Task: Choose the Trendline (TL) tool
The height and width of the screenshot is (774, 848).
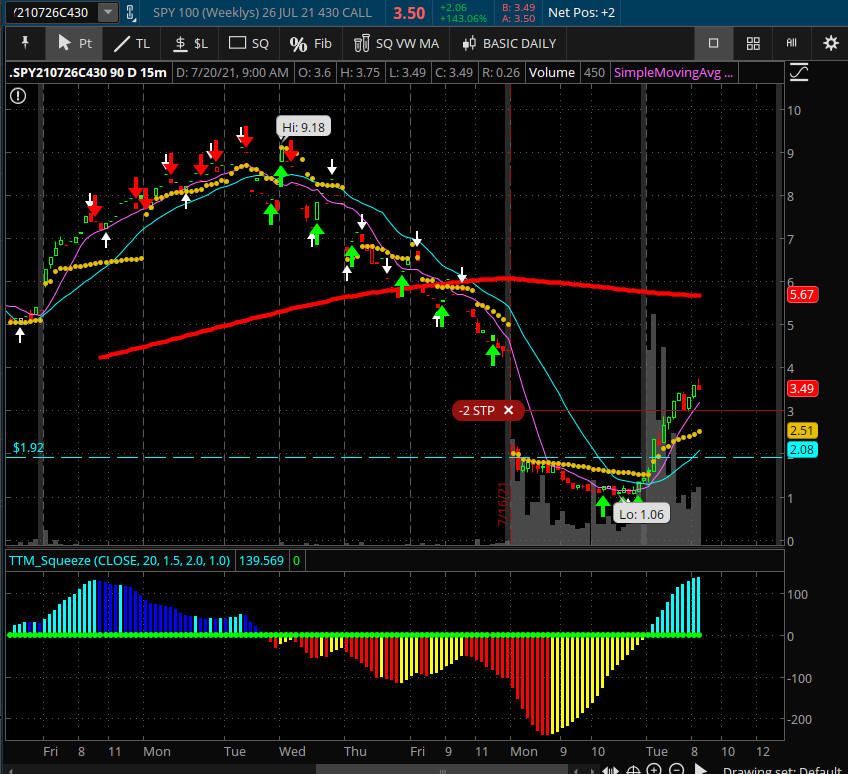Action: [x=131, y=44]
